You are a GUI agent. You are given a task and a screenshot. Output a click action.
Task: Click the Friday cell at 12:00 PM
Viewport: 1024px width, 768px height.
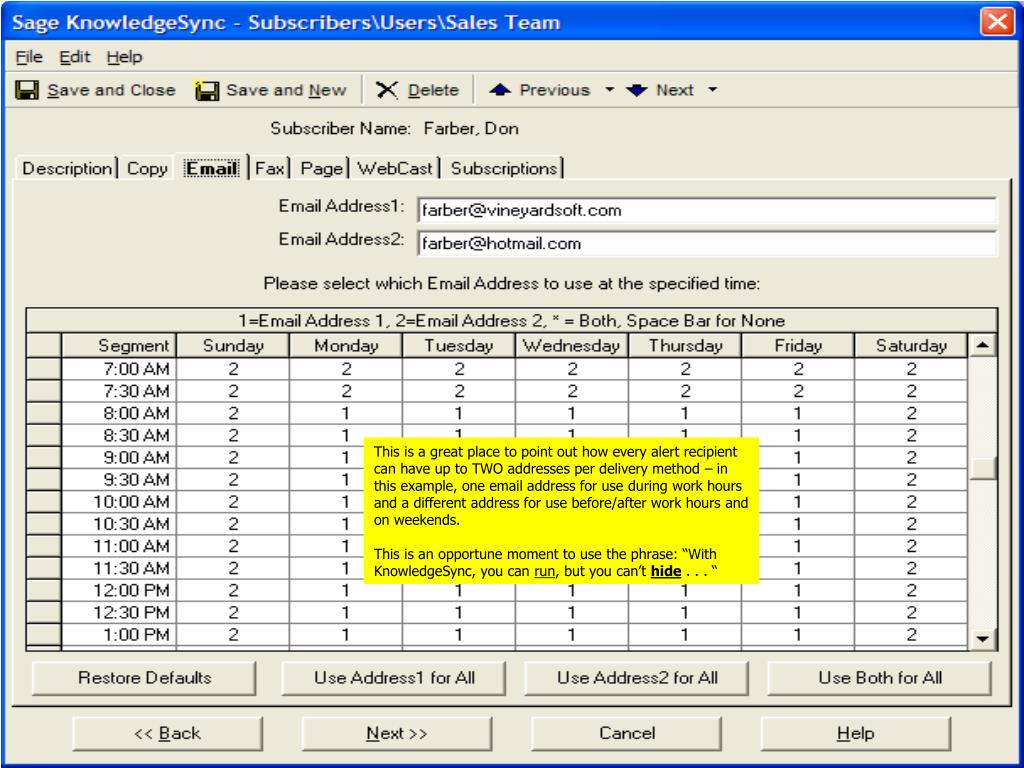click(797, 590)
